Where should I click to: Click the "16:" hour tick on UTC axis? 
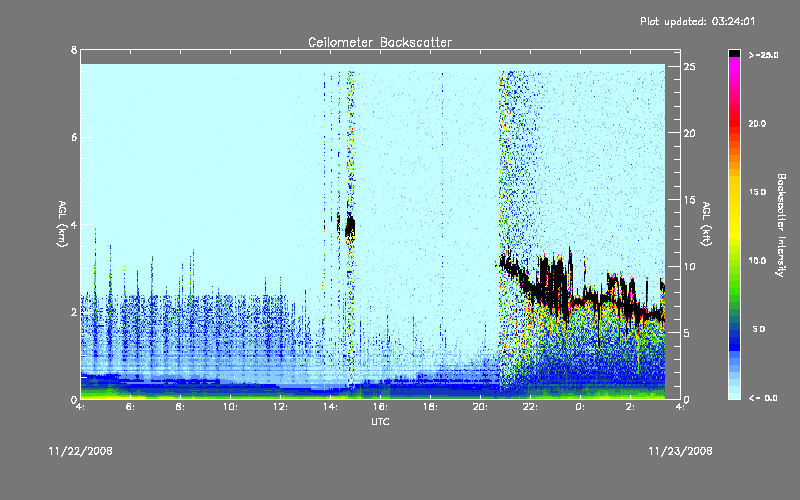pos(380,407)
